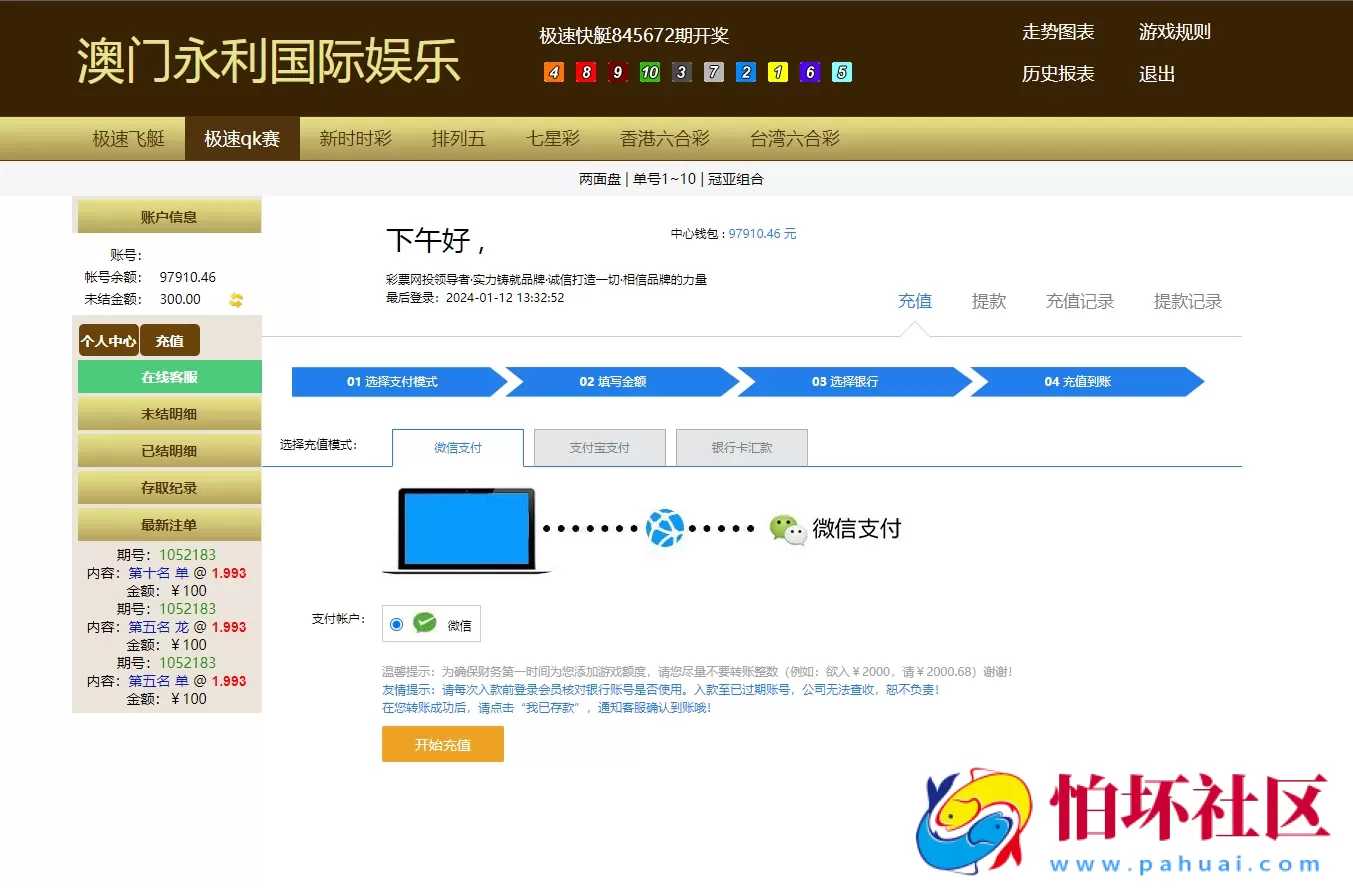Screen dimensions: 1353x888
Task: Click the globe icon in the payment flow diagram
Action: click(665, 528)
